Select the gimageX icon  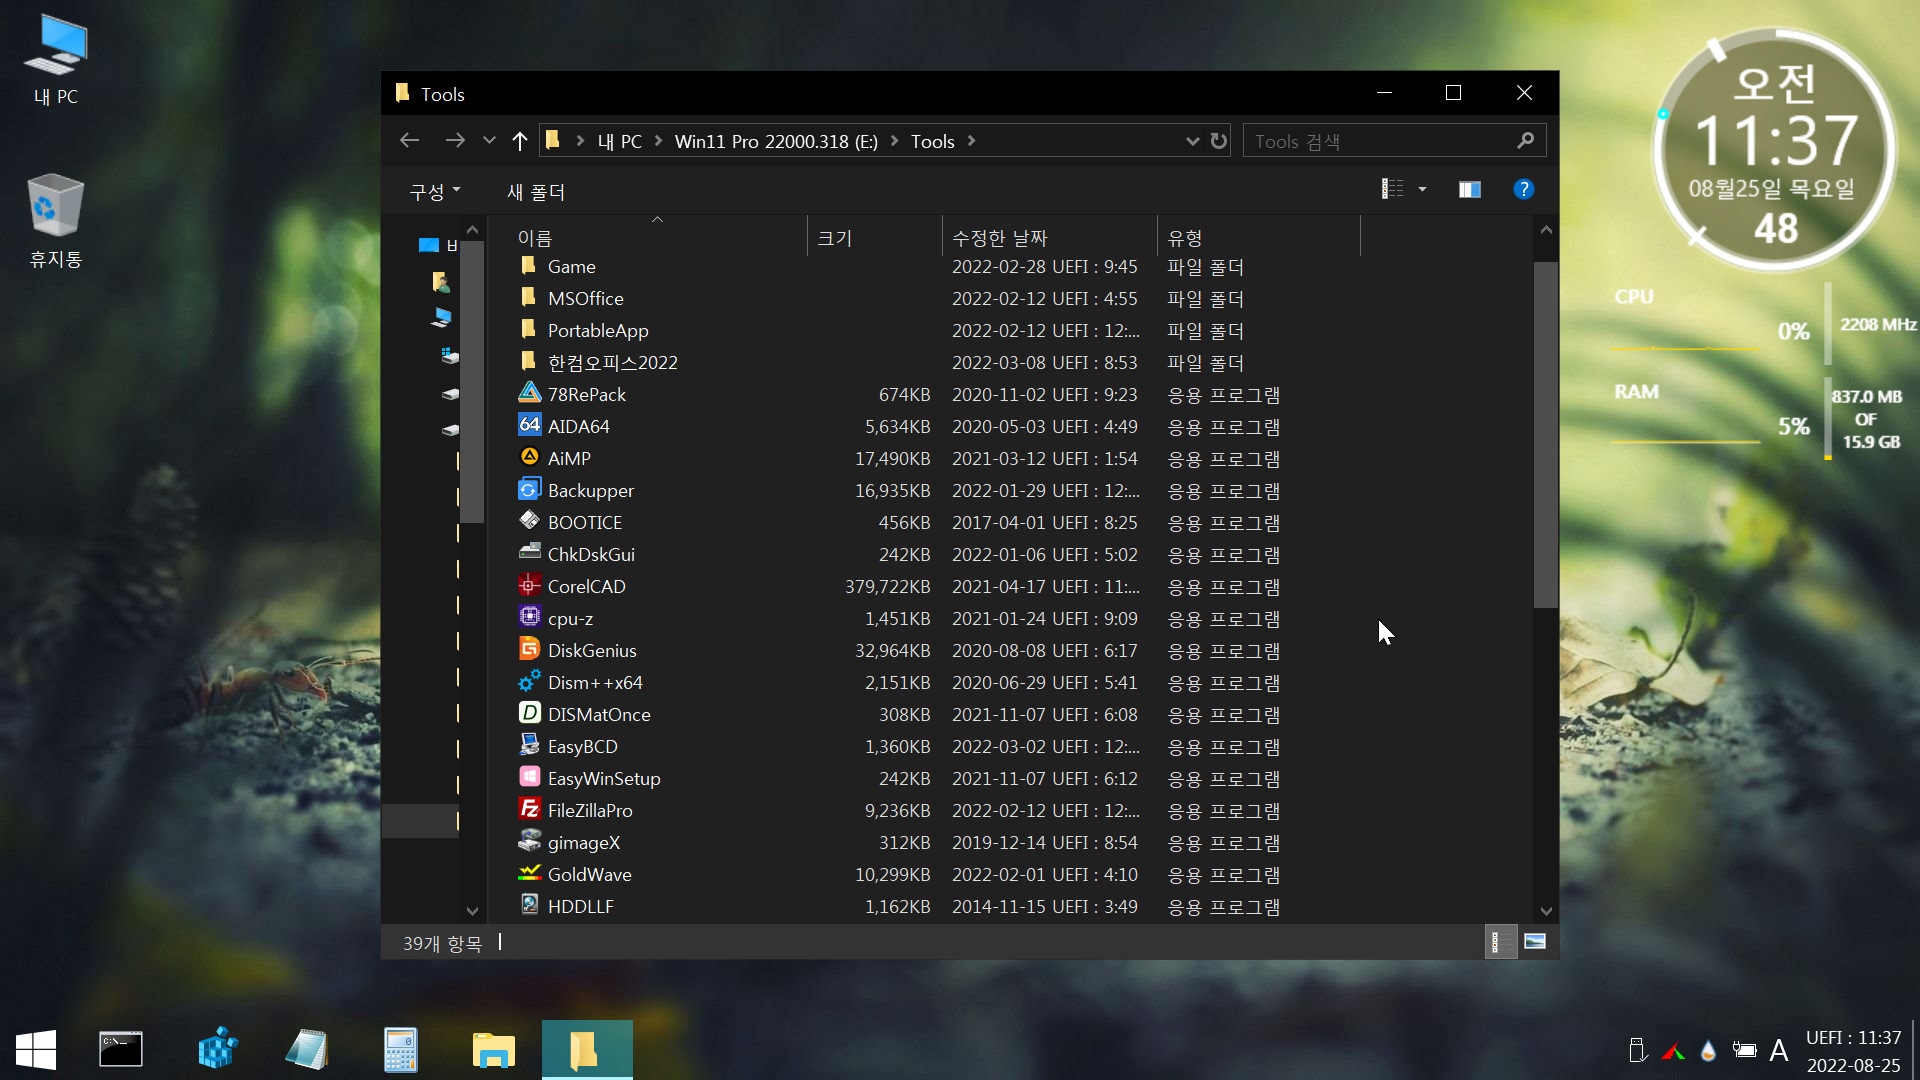point(529,841)
